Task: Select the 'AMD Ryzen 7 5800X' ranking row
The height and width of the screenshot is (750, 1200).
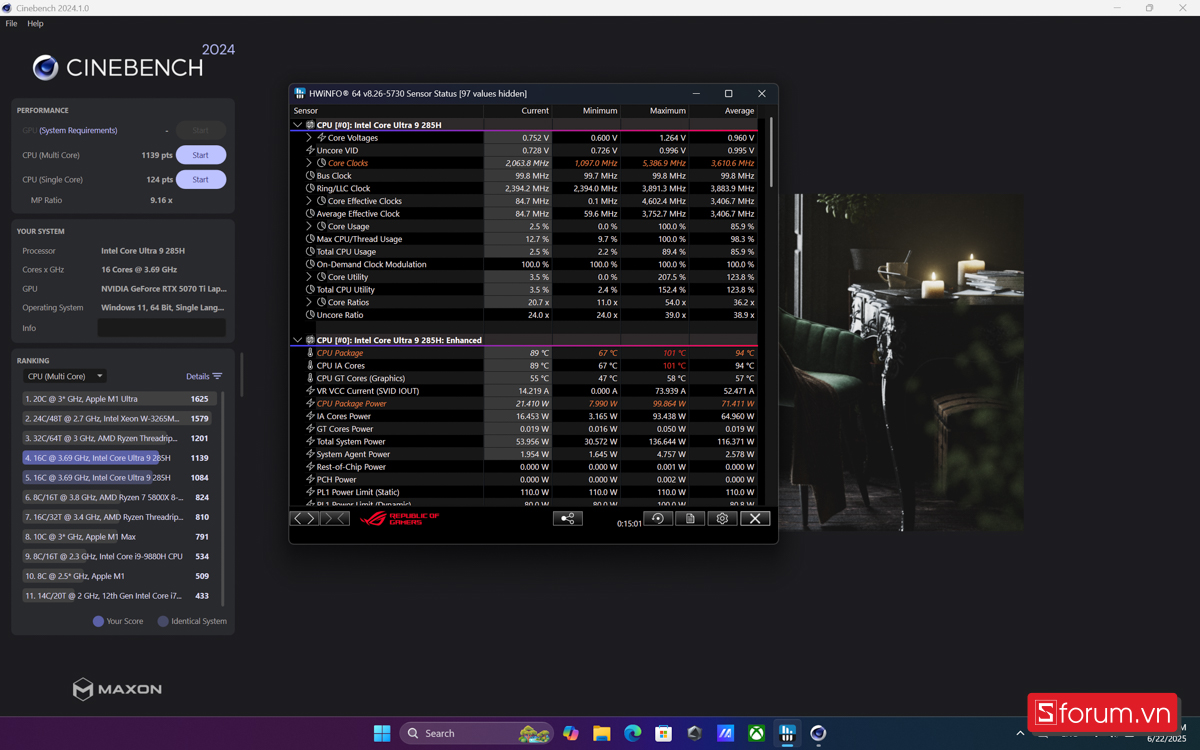Action: click(x=119, y=497)
